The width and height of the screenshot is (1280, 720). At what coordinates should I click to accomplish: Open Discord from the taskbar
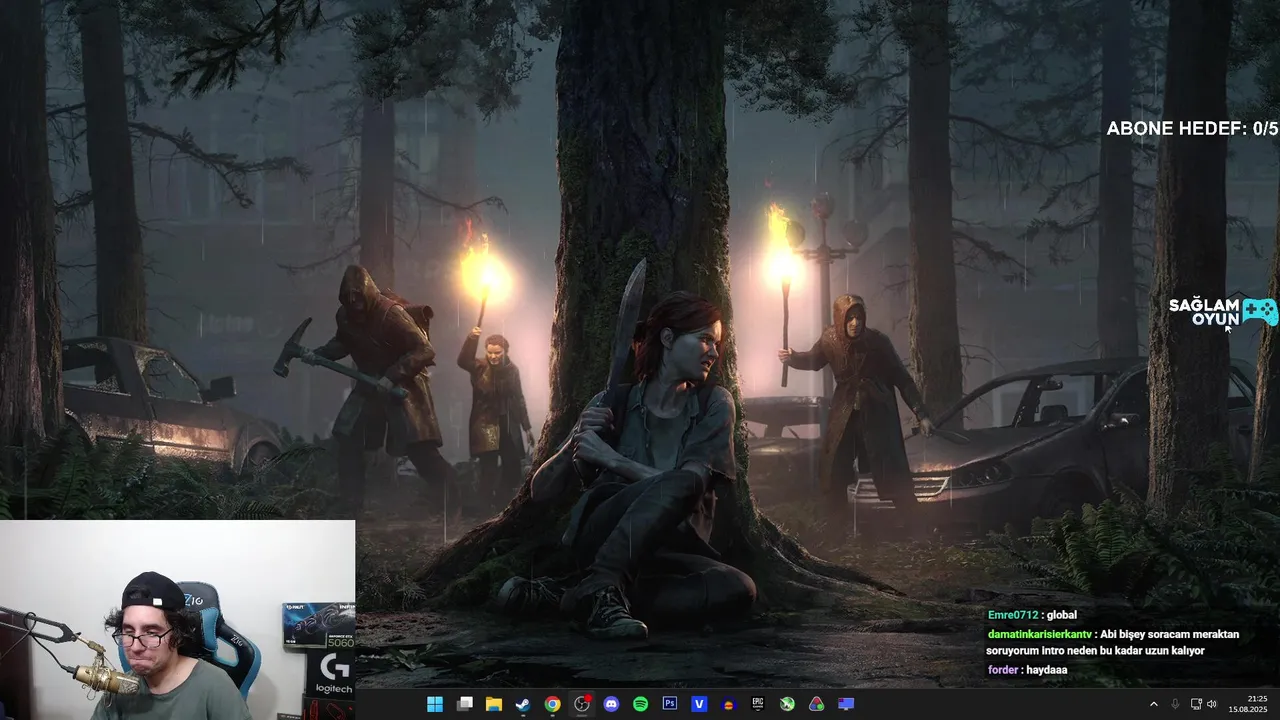[611, 704]
